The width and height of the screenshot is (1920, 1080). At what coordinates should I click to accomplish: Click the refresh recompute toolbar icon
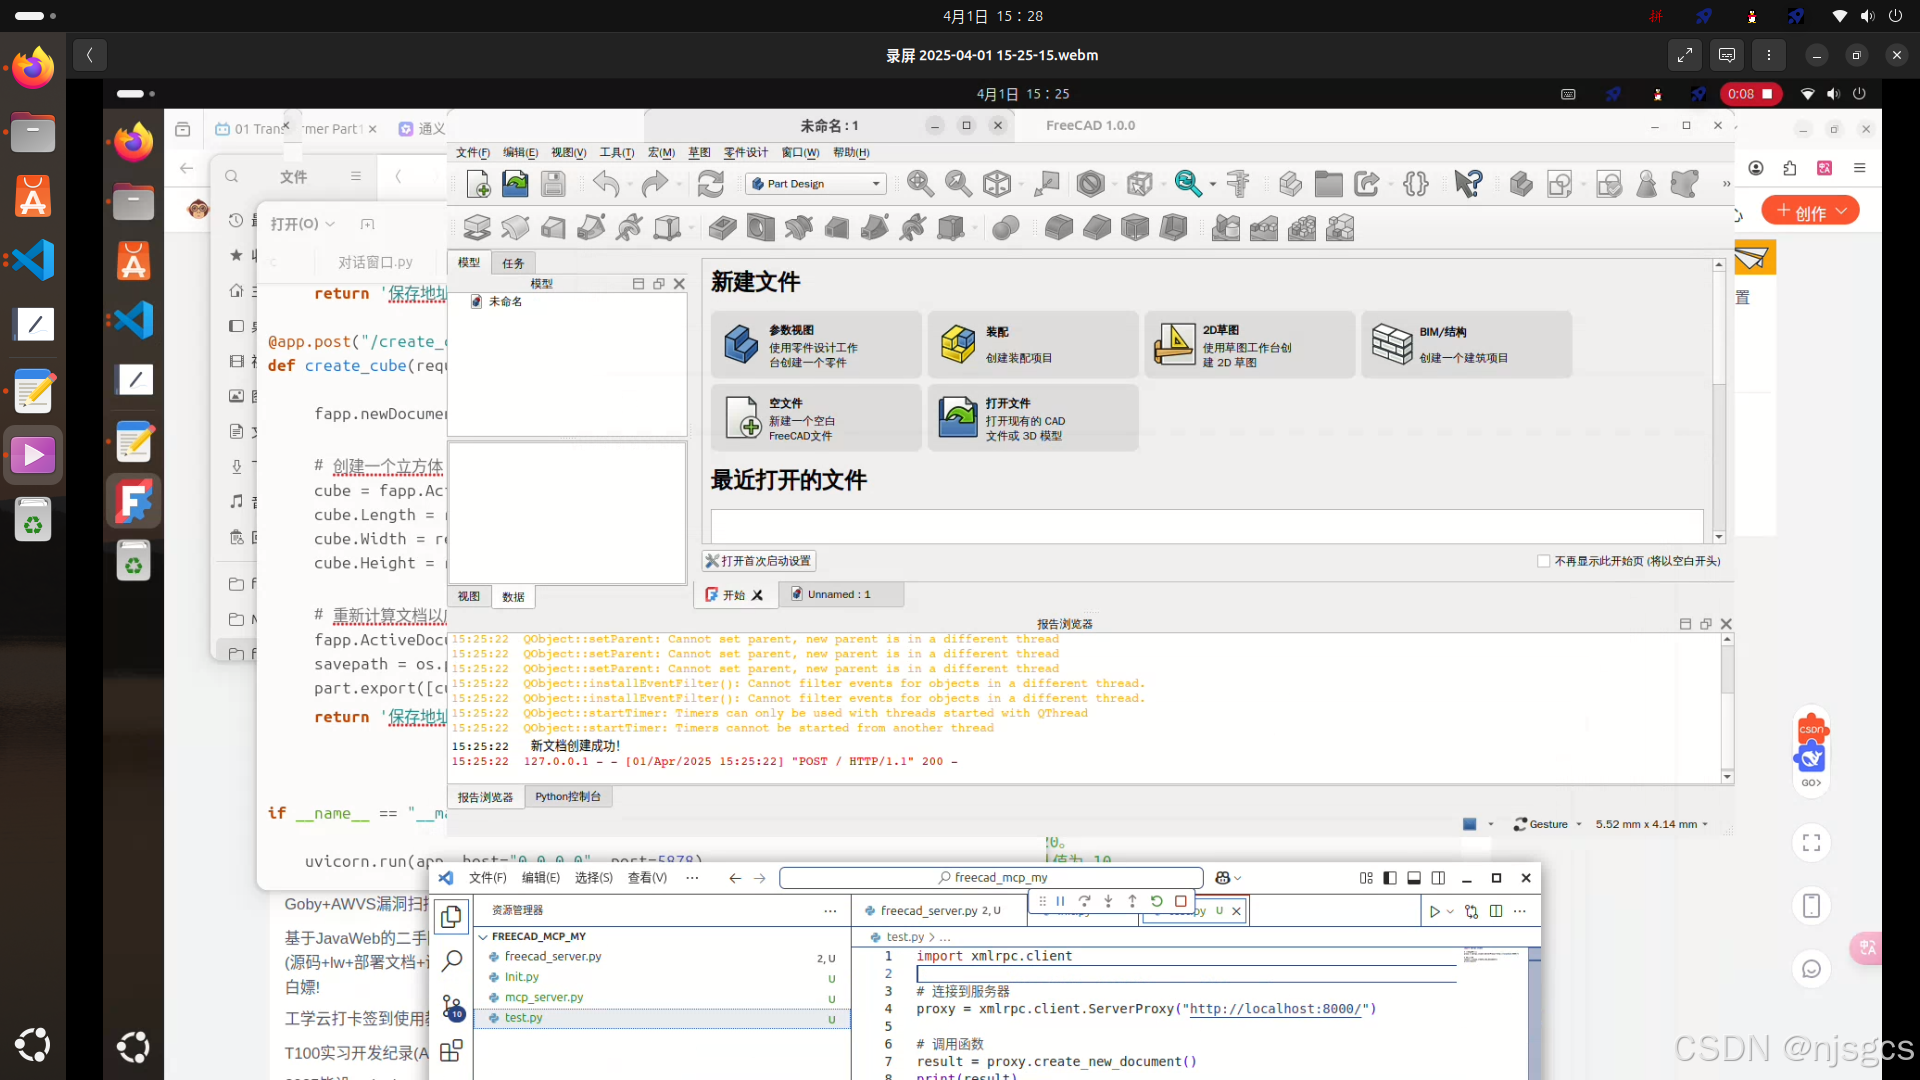tap(710, 184)
